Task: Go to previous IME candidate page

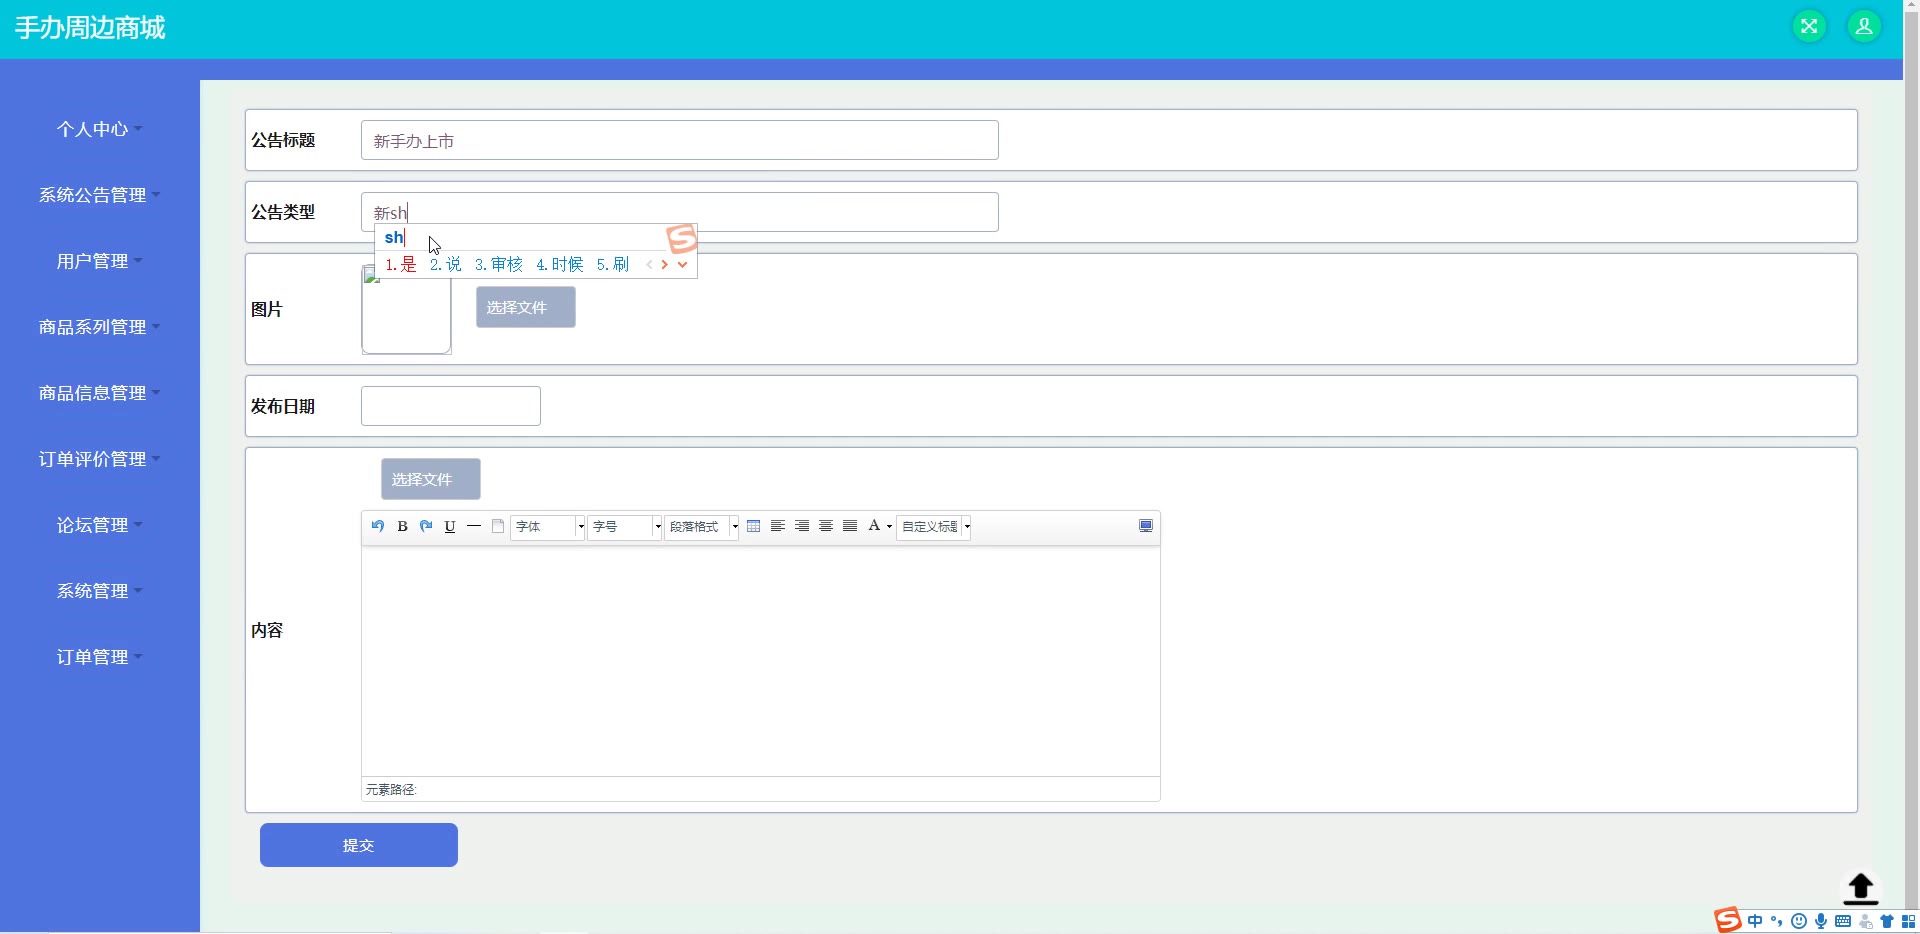Action: pos(649,265)
